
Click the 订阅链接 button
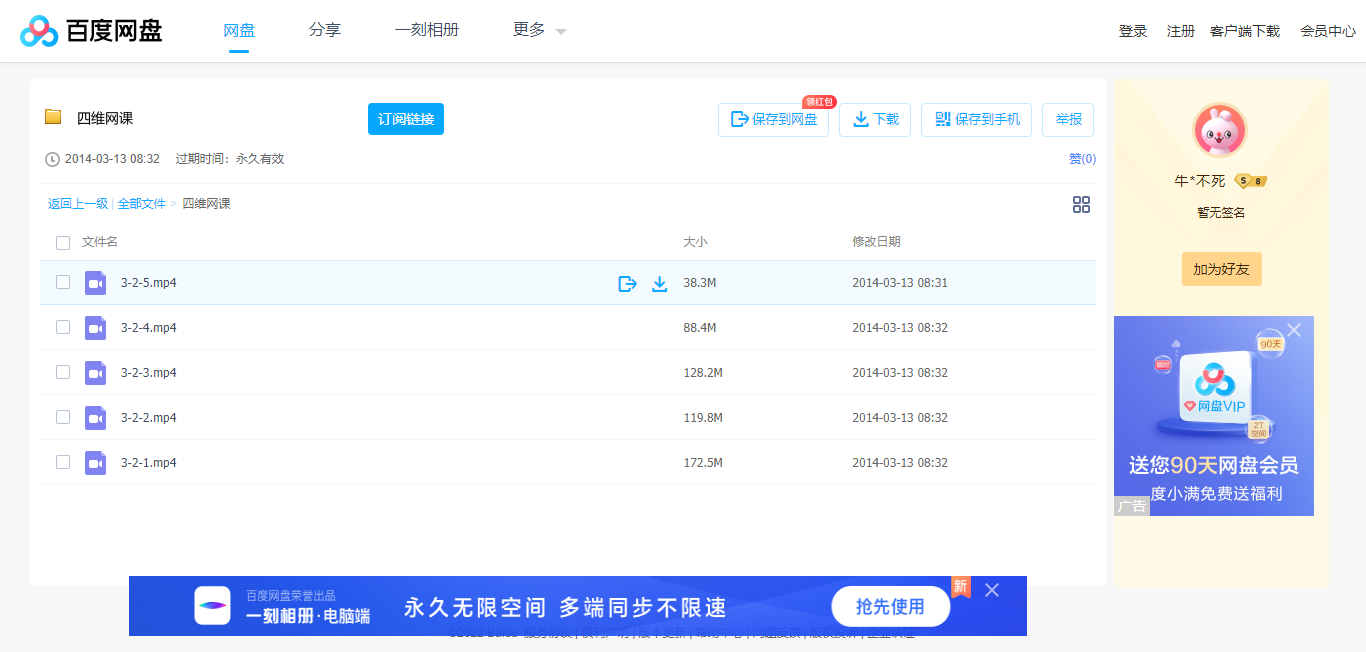(x=405, y=118)
